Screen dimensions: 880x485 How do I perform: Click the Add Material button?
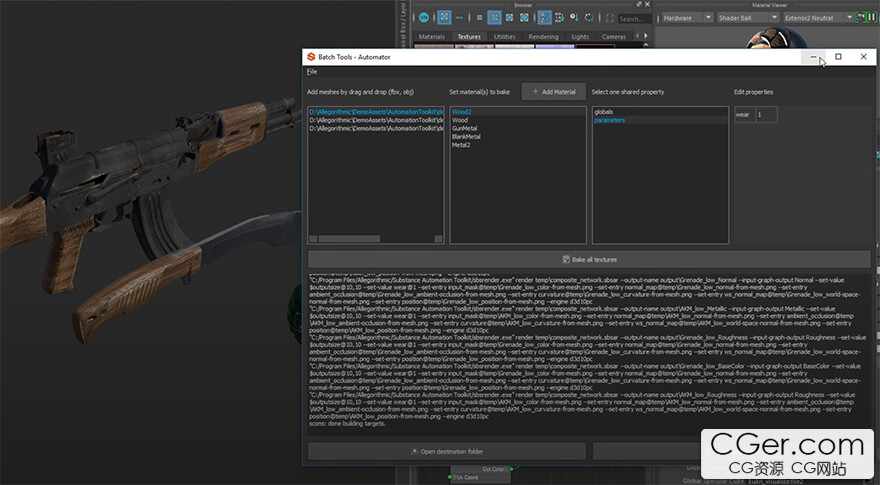point(553,92)
